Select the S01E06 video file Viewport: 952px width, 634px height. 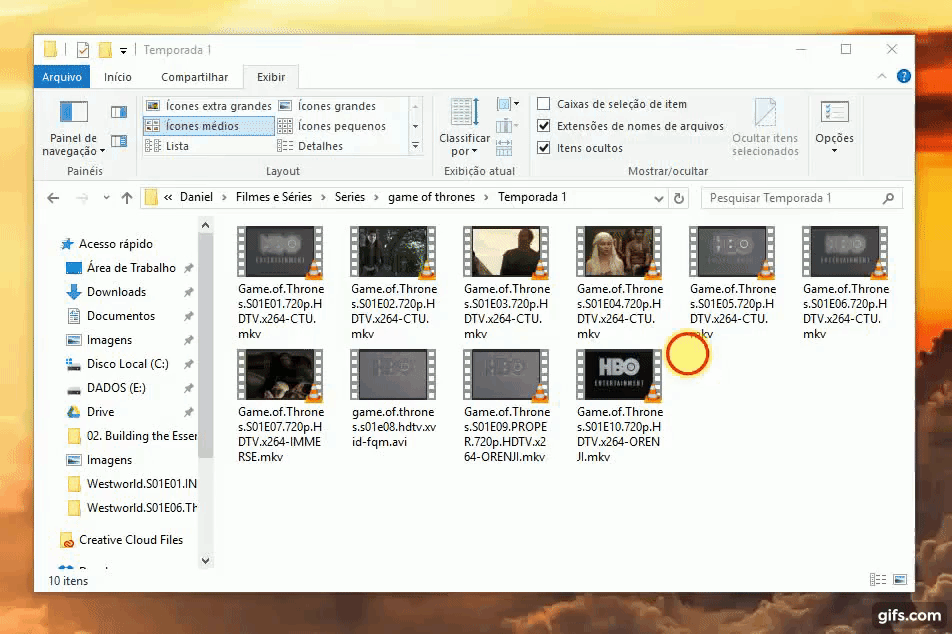(845, 283)
